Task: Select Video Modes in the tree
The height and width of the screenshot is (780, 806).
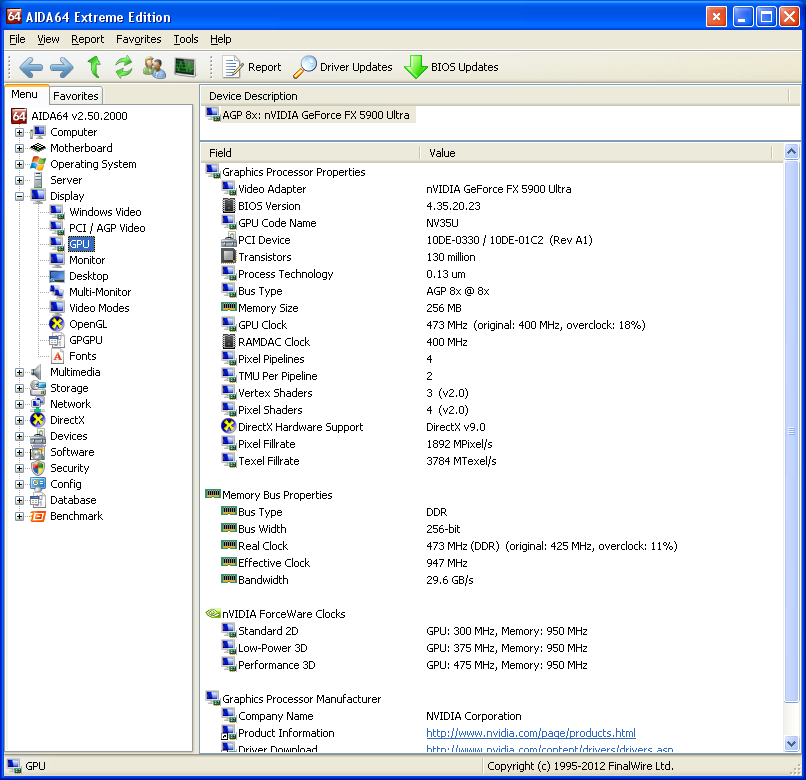Action: [x=99, y=307]
